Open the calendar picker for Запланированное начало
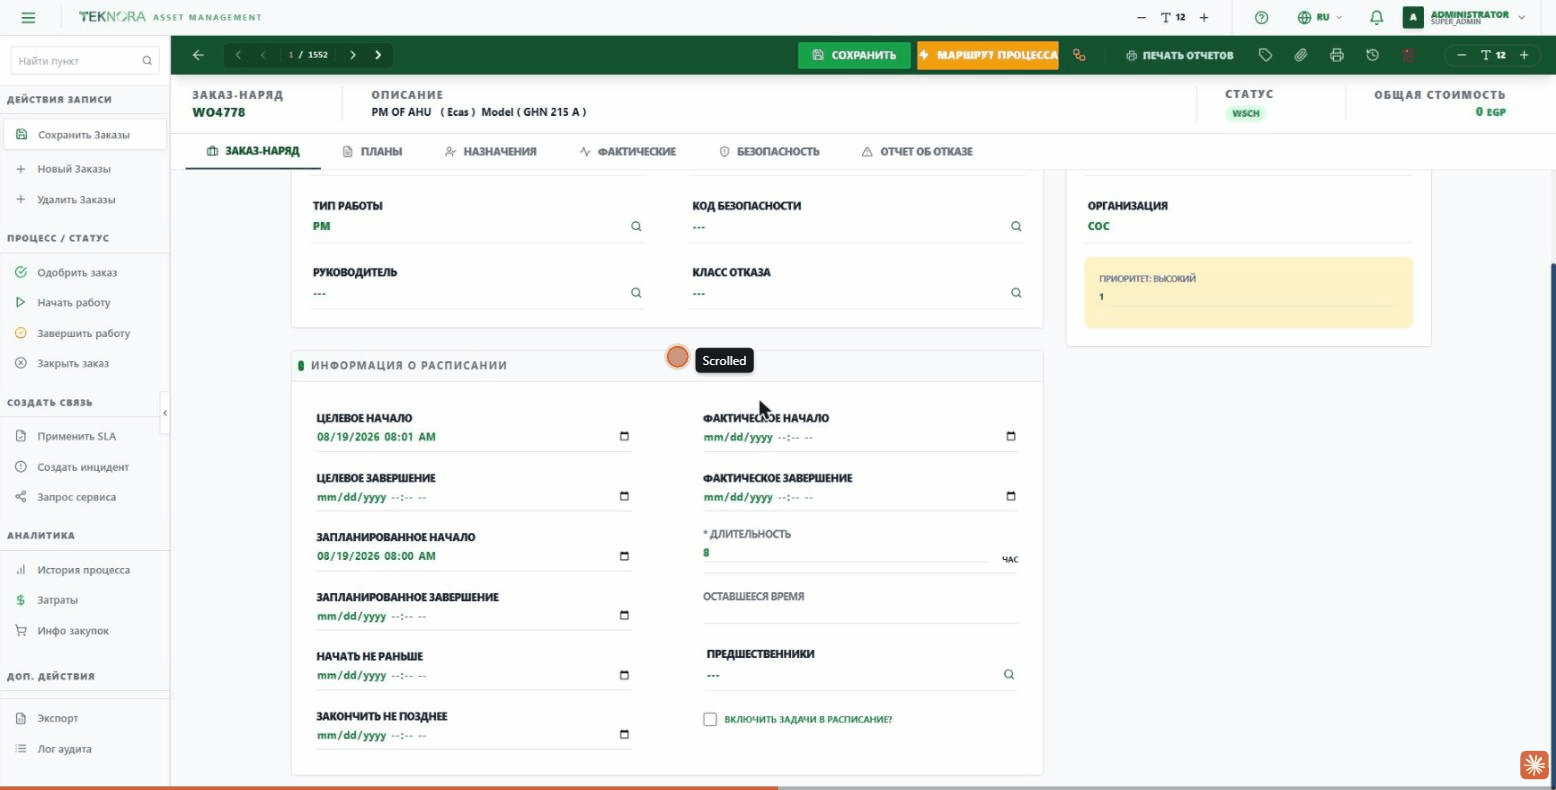The width and height of the screenshot is (1556, 790). point(625,556)
